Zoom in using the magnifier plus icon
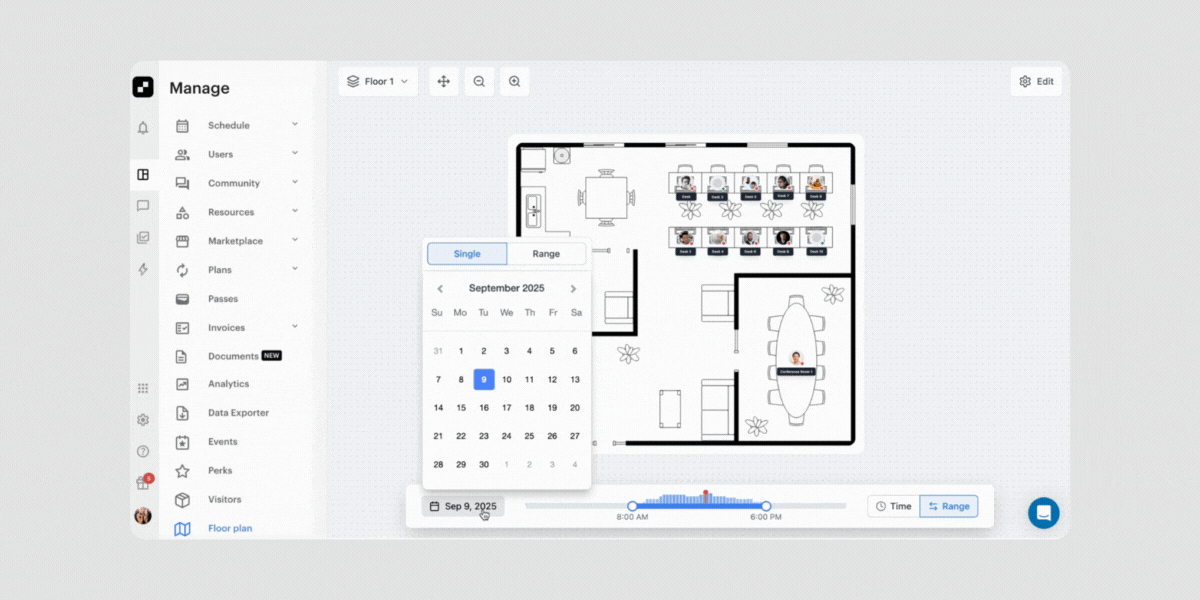The image size is (1200, 600). click(515, 81)
